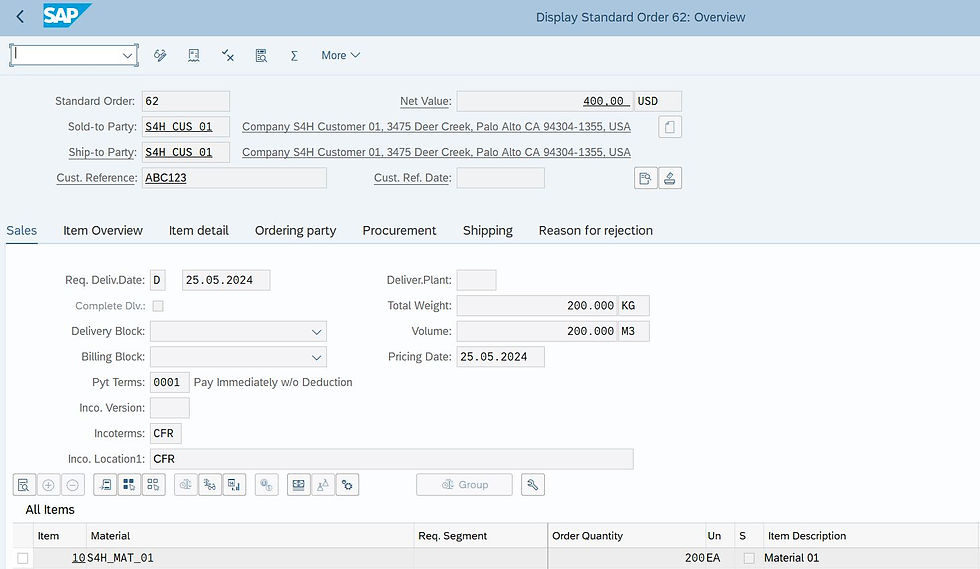
Task: Click the SAP logo
Action: point(67,16)
